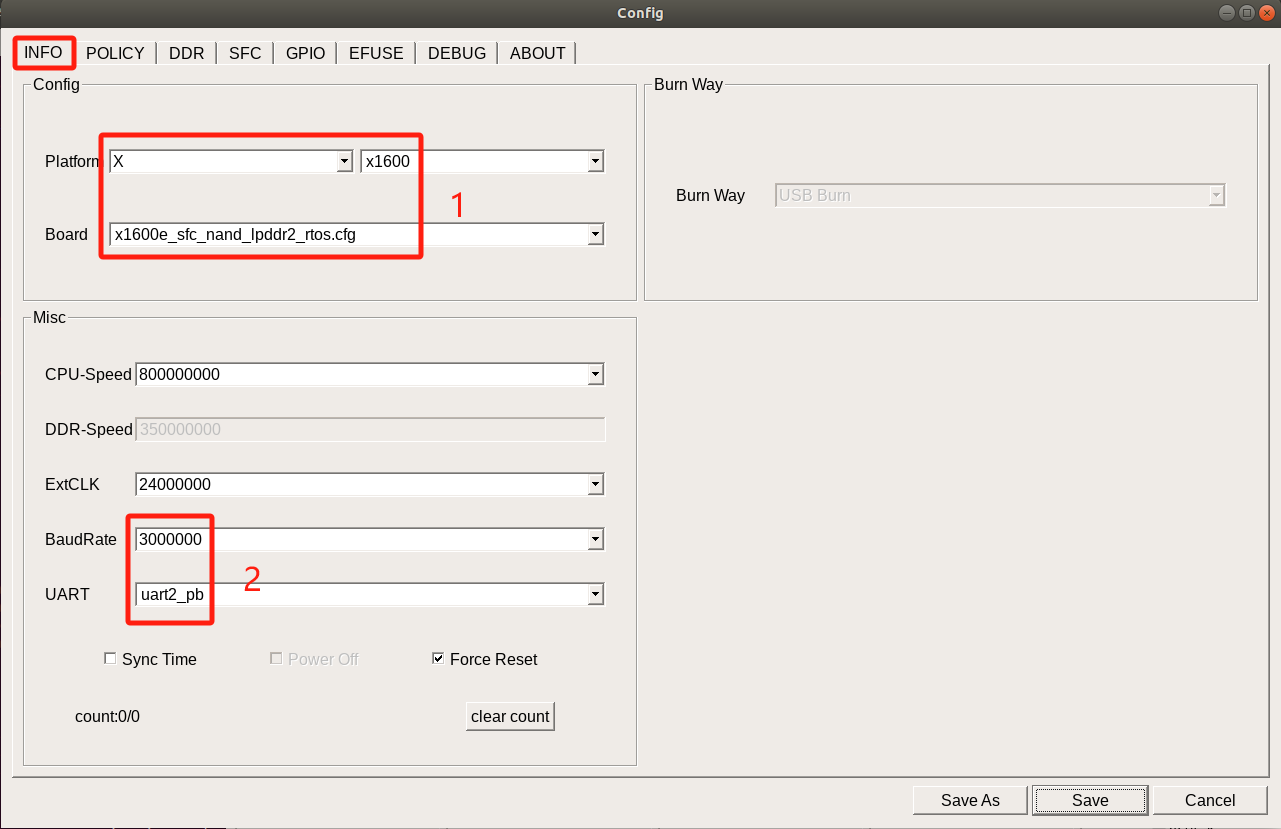The height and width of the screenshot is (829, 1281).
Task: Expand the ExtCLK dropdown
Action: [x=595, y=485]
